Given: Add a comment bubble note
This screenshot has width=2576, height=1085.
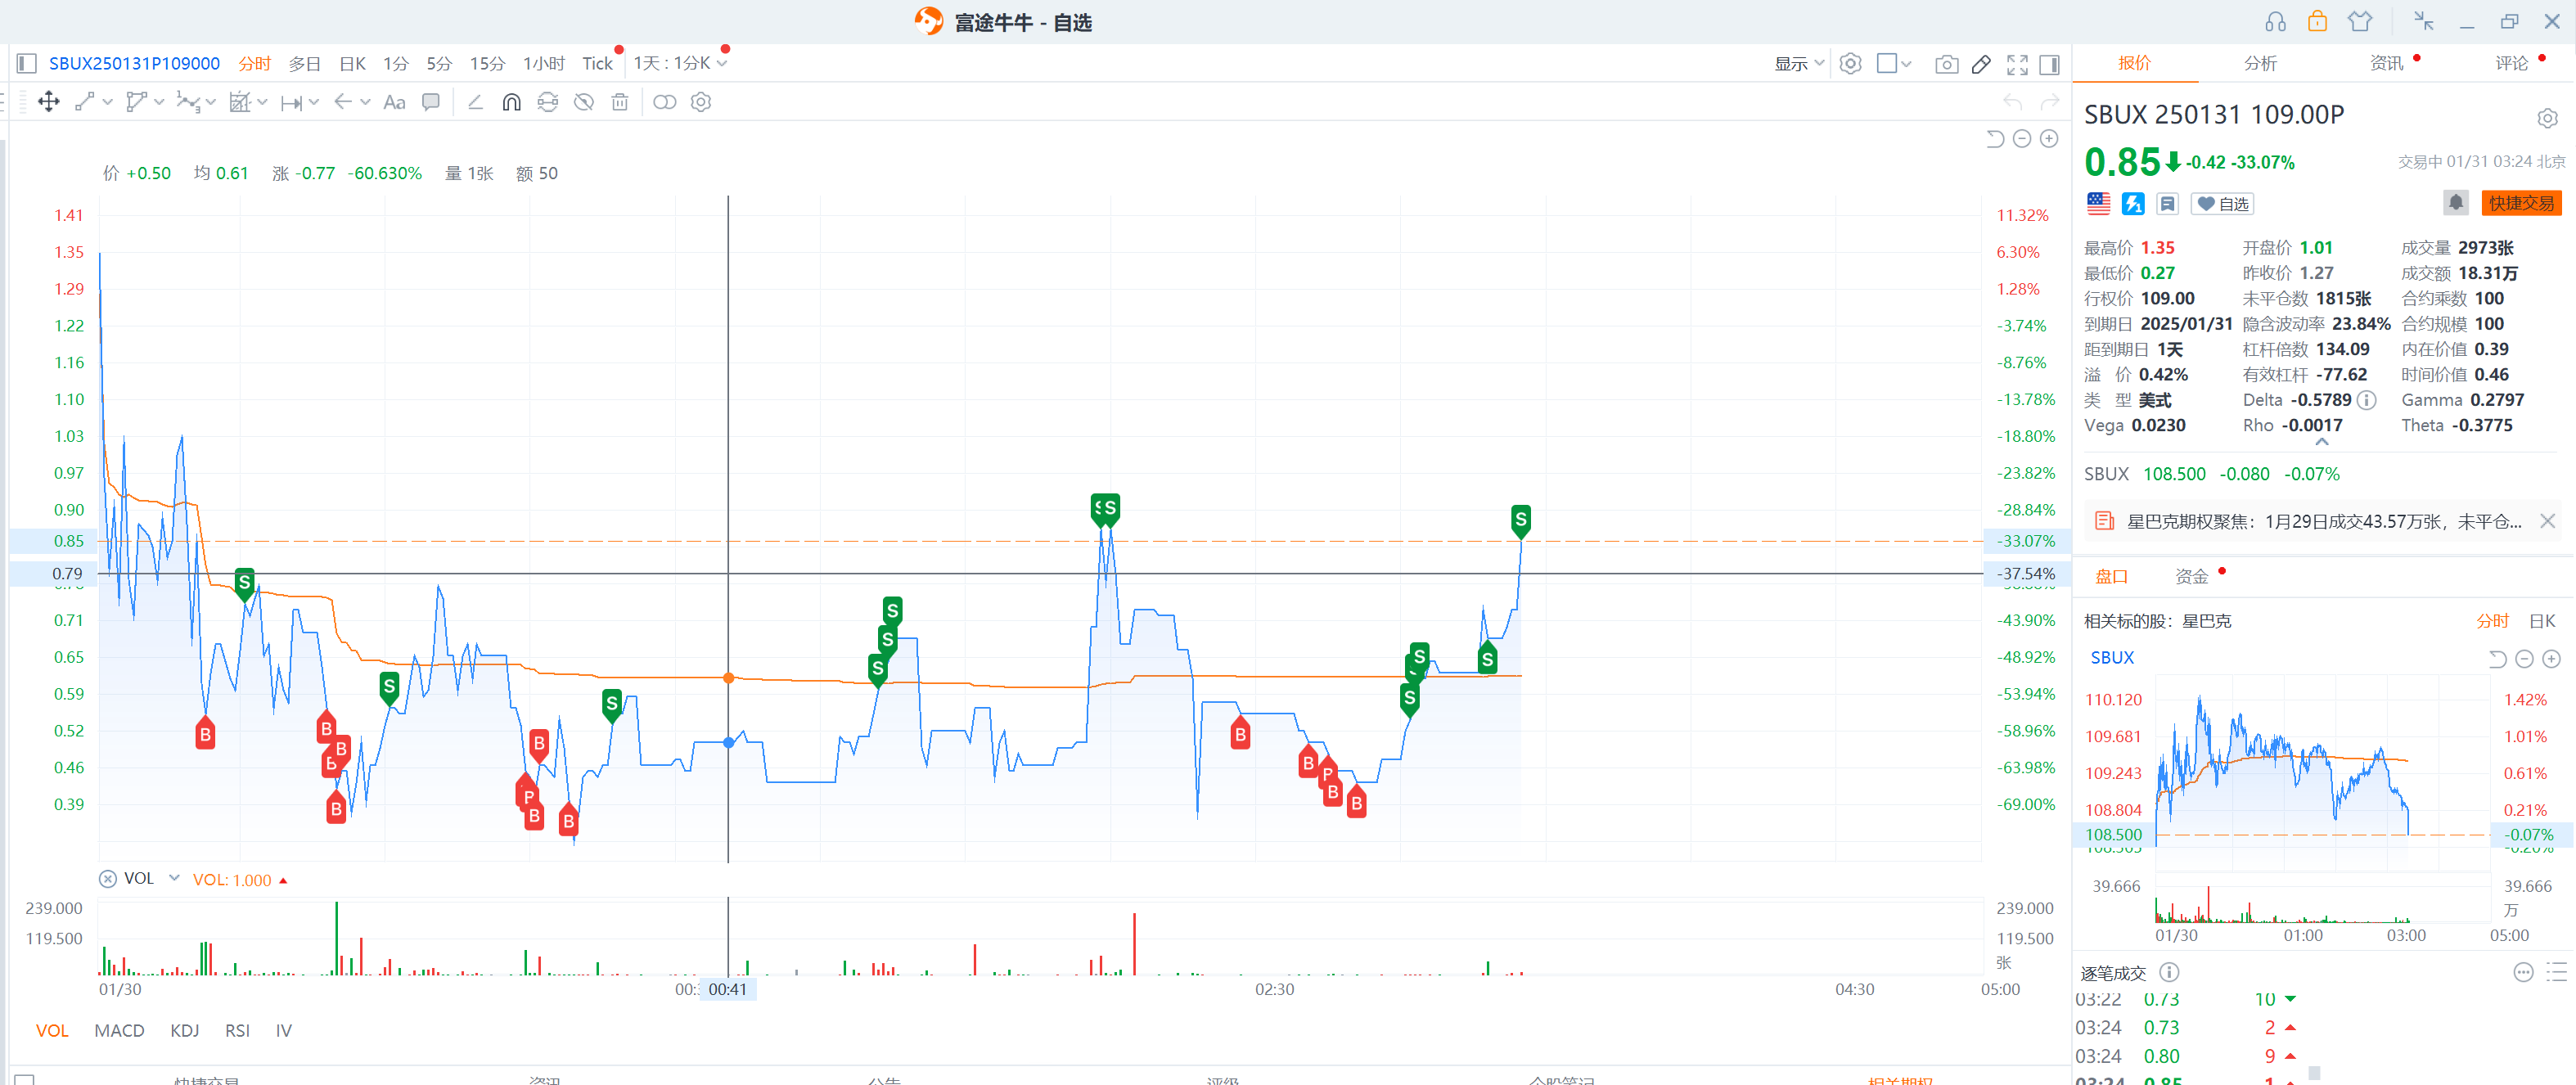Looking at the screenshot, I should click(431, 102).
